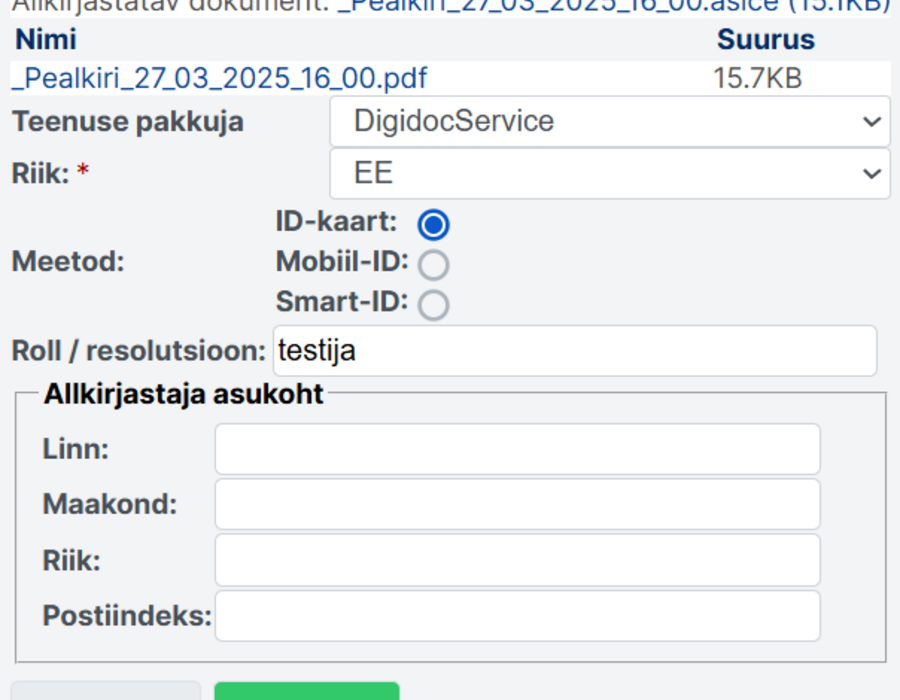
Task: Open the signed document .asice link at top
Action: coord(613,6)
